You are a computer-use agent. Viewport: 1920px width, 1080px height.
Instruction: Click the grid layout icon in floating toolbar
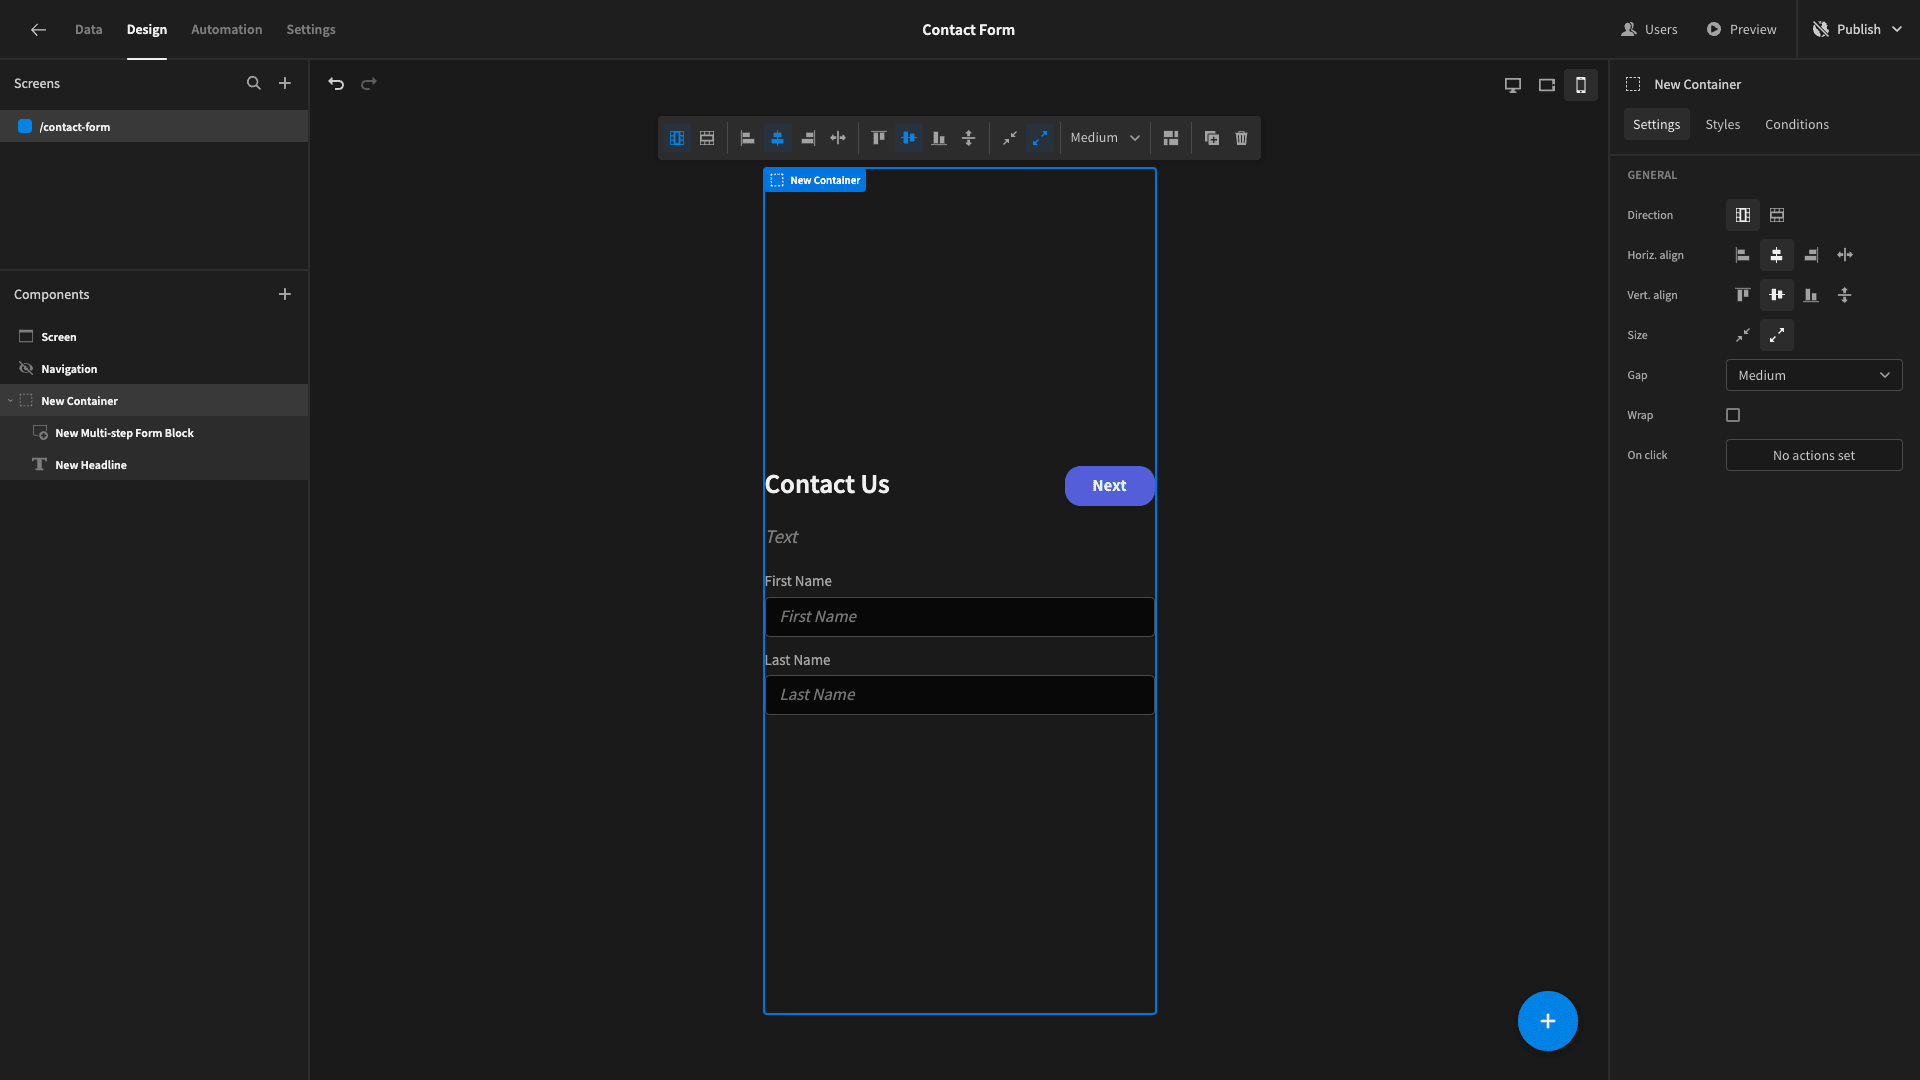click(x=1171, y=138)
